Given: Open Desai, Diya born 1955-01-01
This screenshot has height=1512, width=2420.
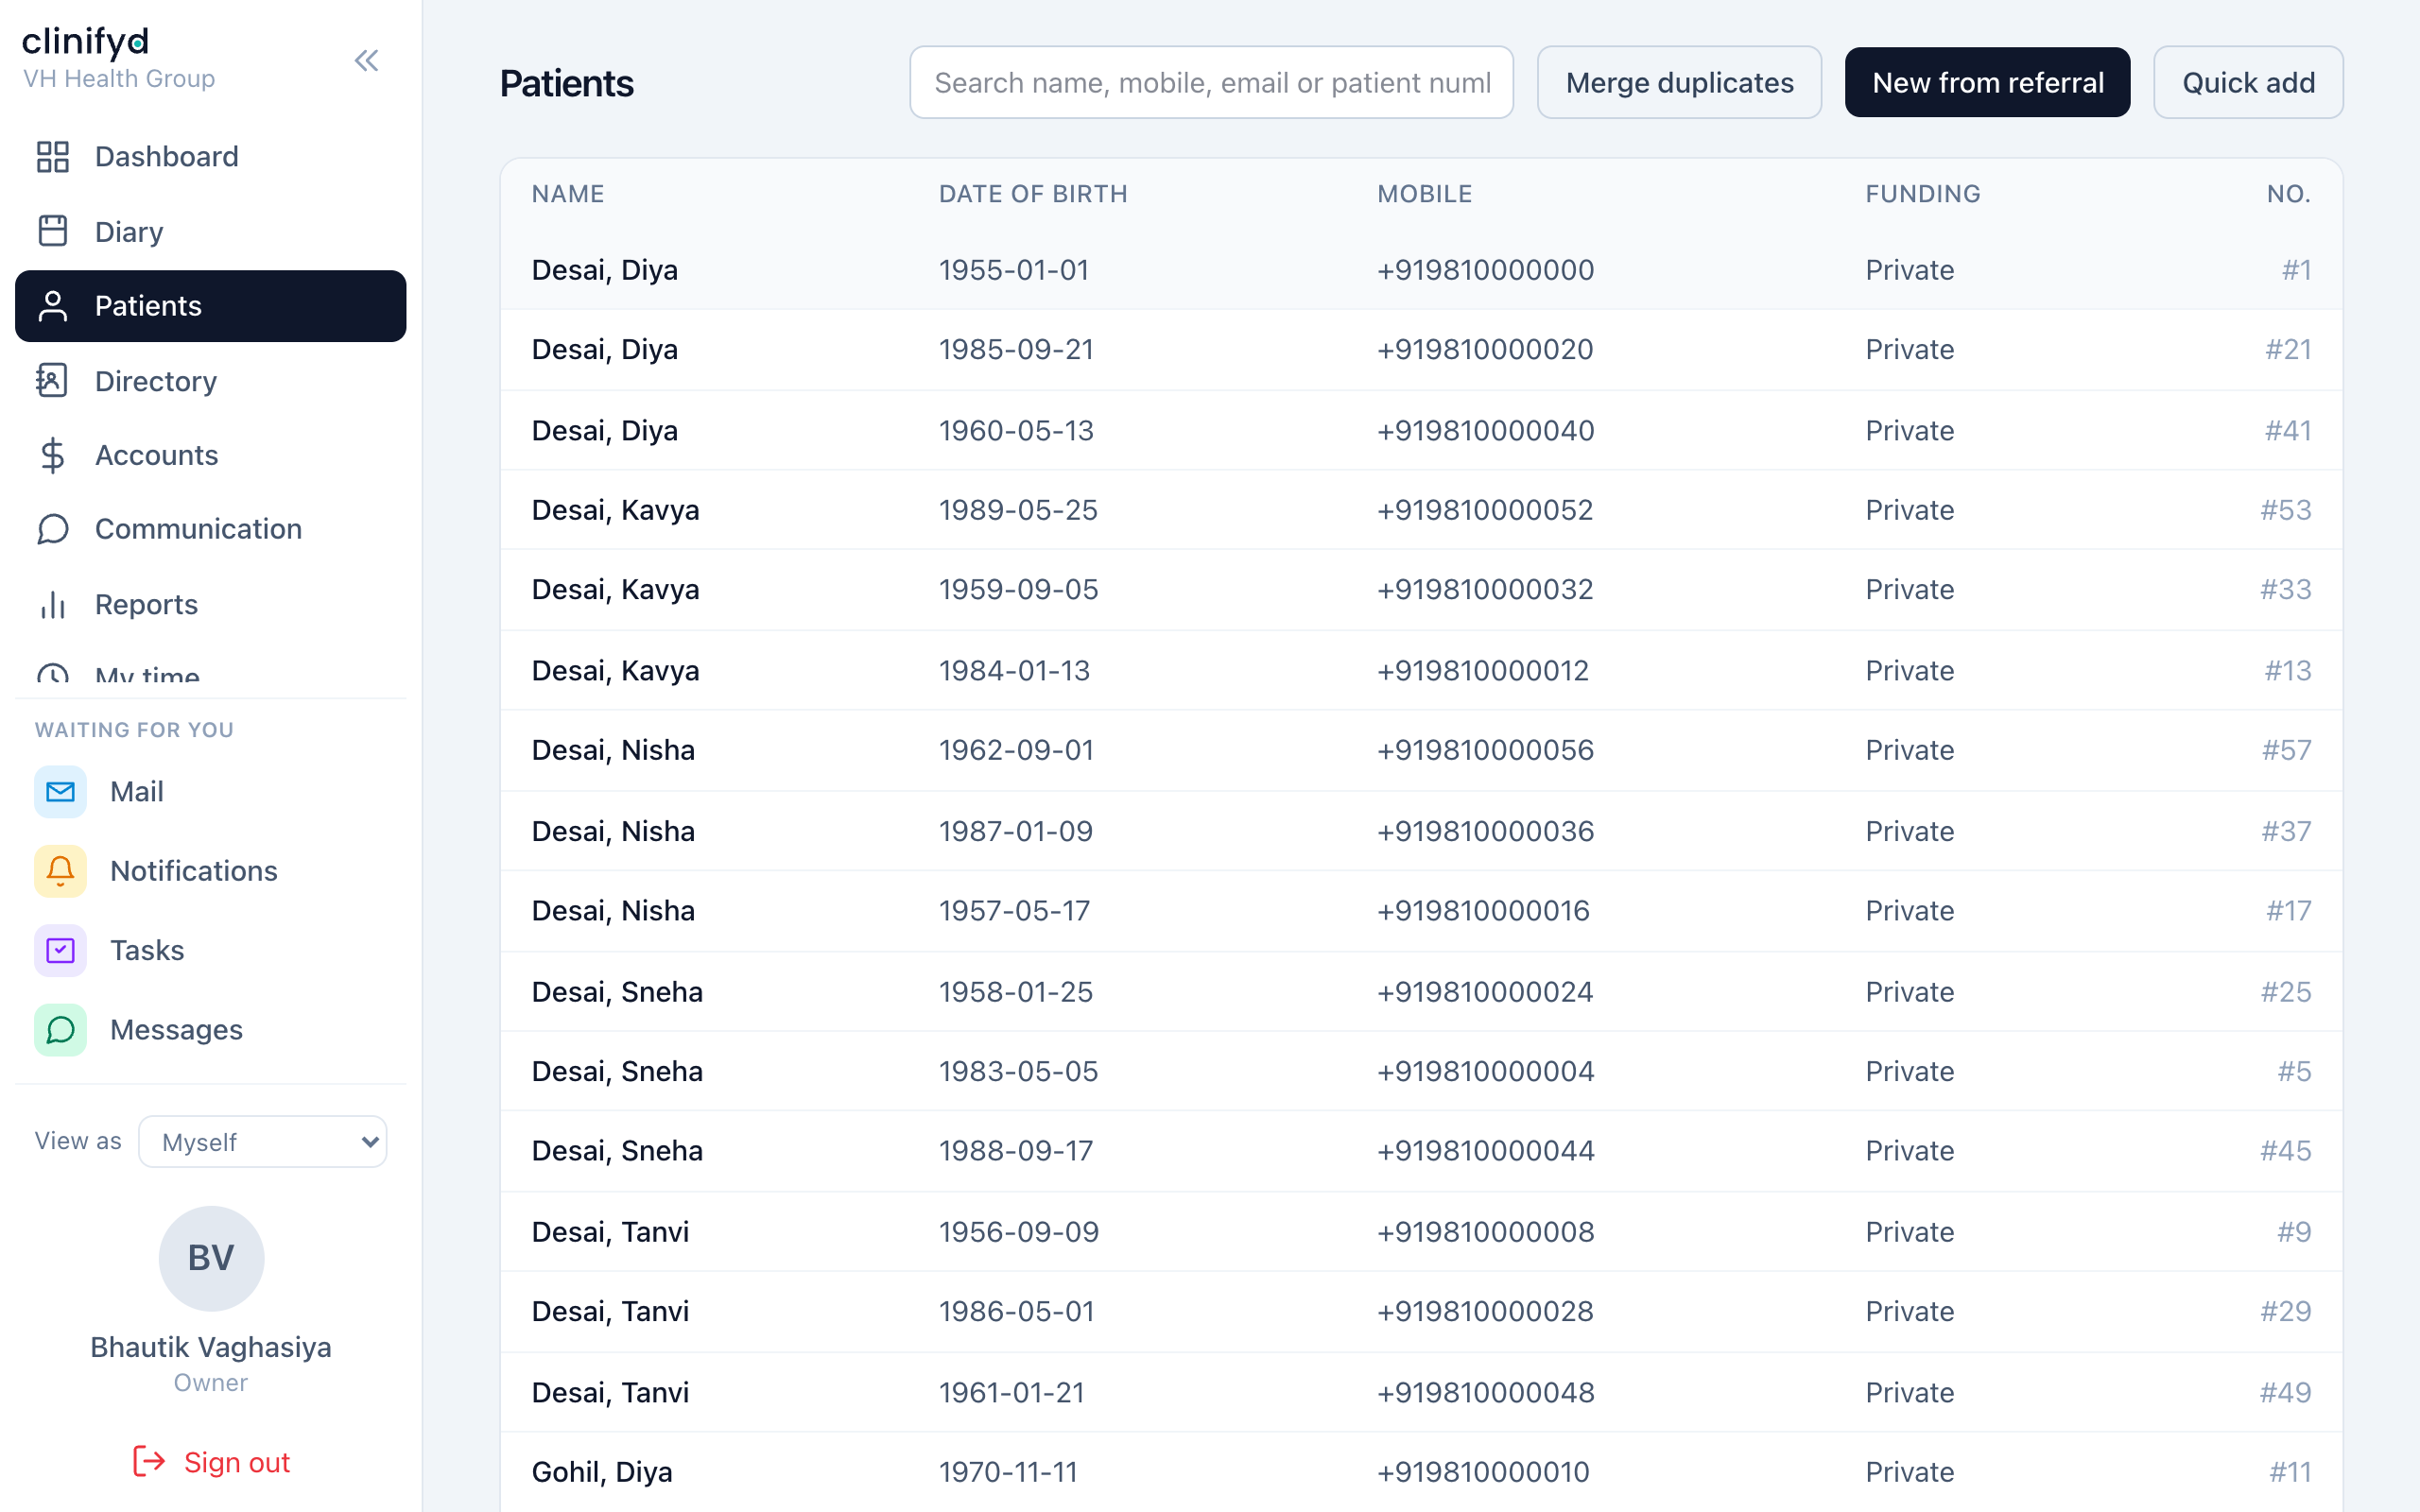Looking at the screenshot, I should [1421, 270].
